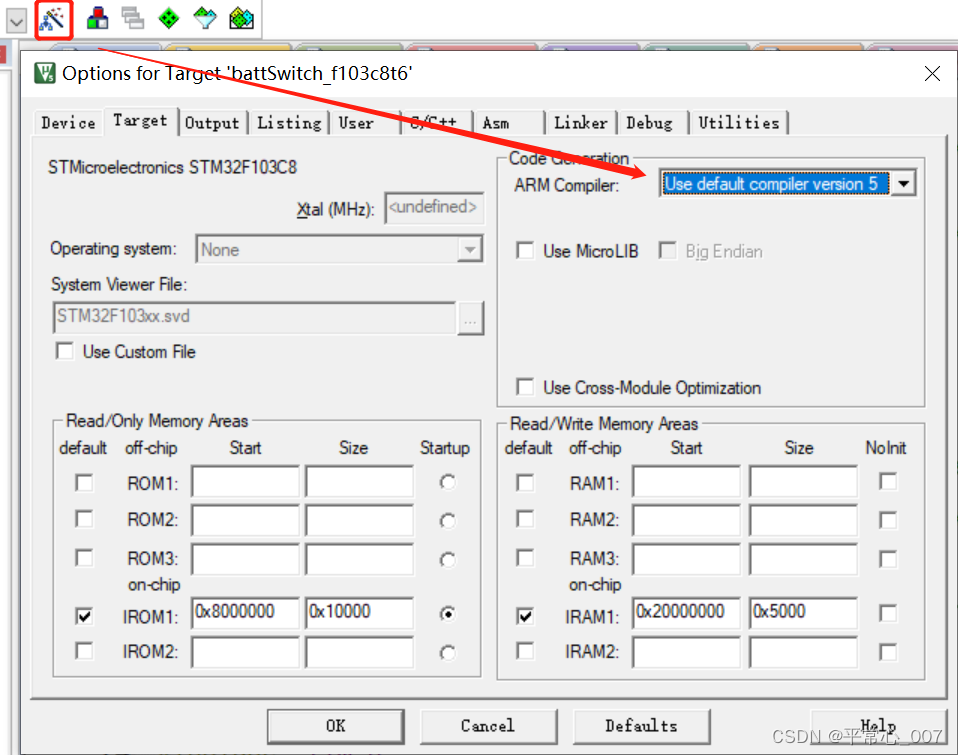
Task: Open Options for Target wand icon
Action: pos(53,19)
